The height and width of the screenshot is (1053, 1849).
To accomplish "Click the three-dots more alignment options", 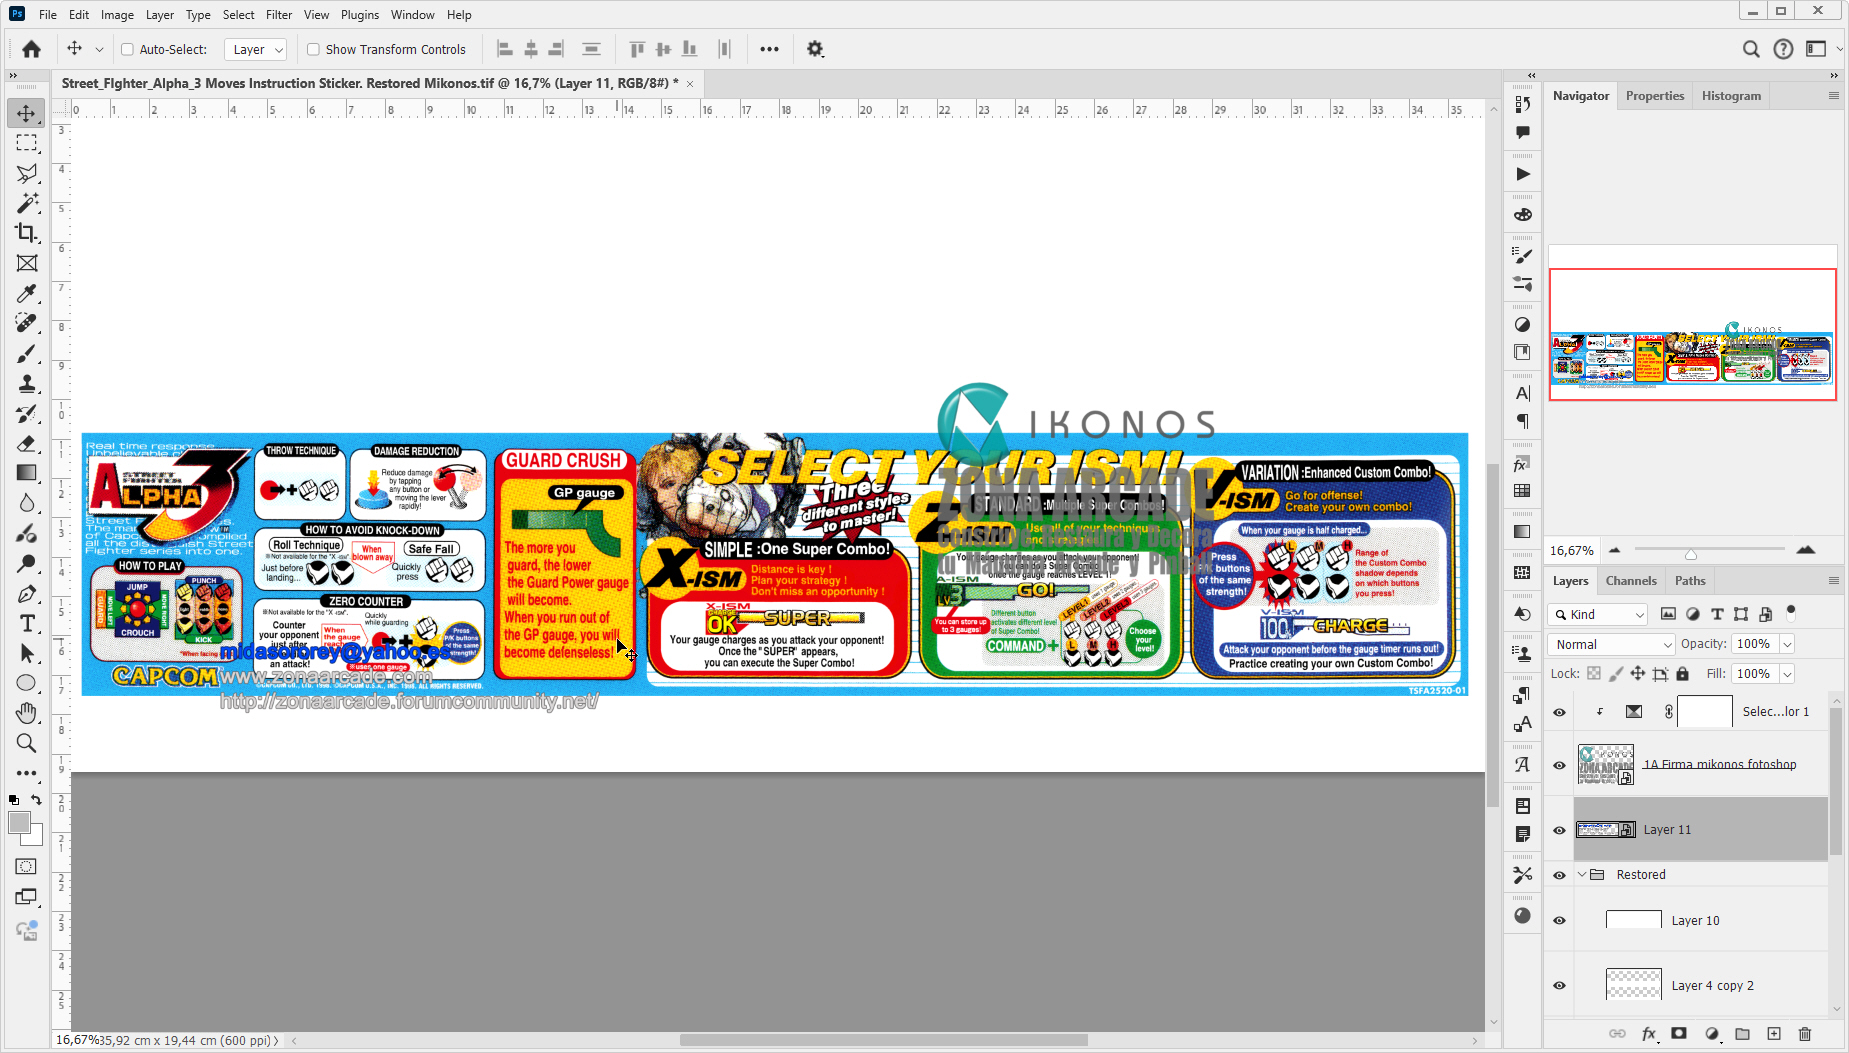I will [x=769, y=49].
